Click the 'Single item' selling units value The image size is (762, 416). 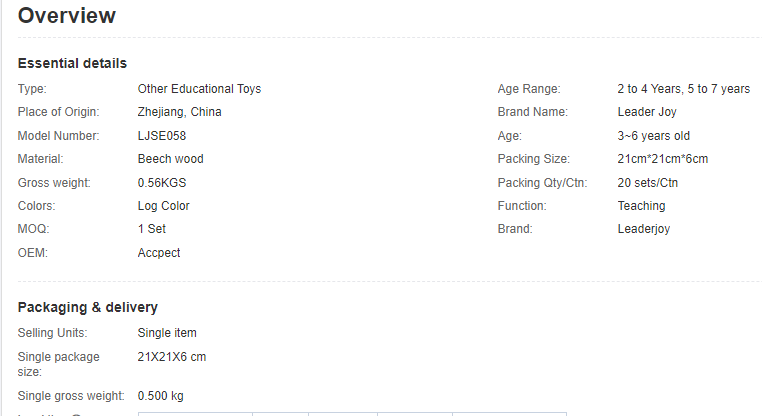[167, 332]
